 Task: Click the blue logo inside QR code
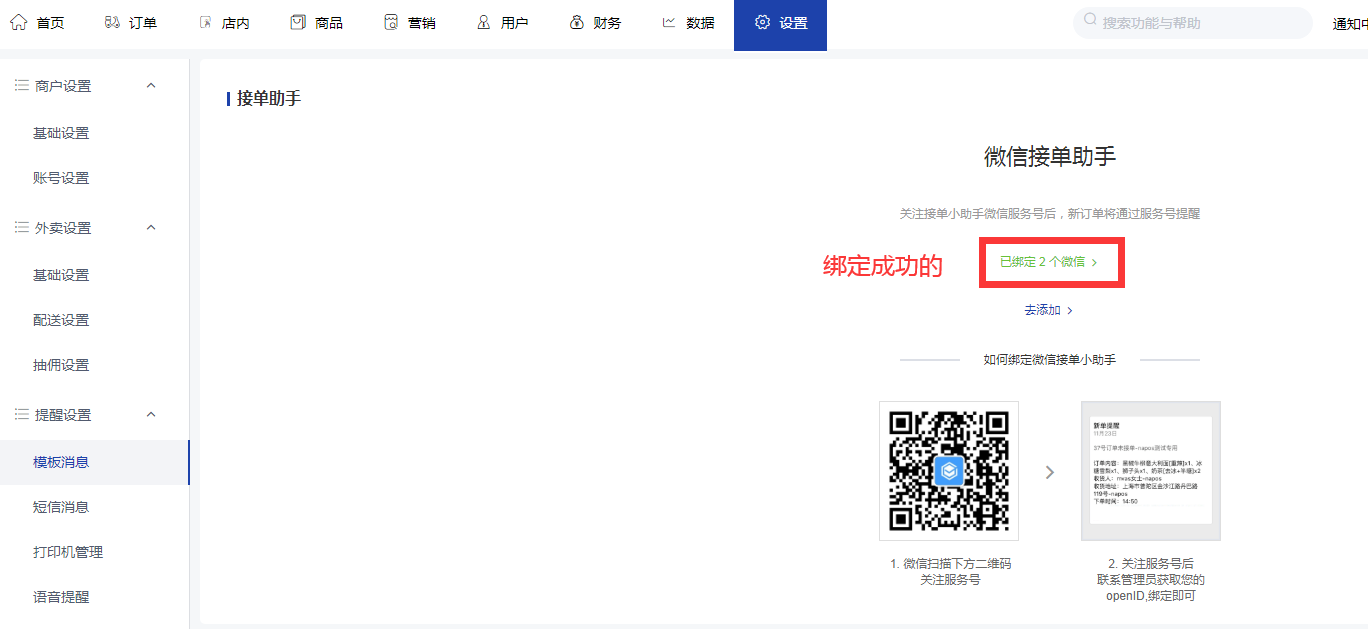pyautogui.click(x=948, y=471)
